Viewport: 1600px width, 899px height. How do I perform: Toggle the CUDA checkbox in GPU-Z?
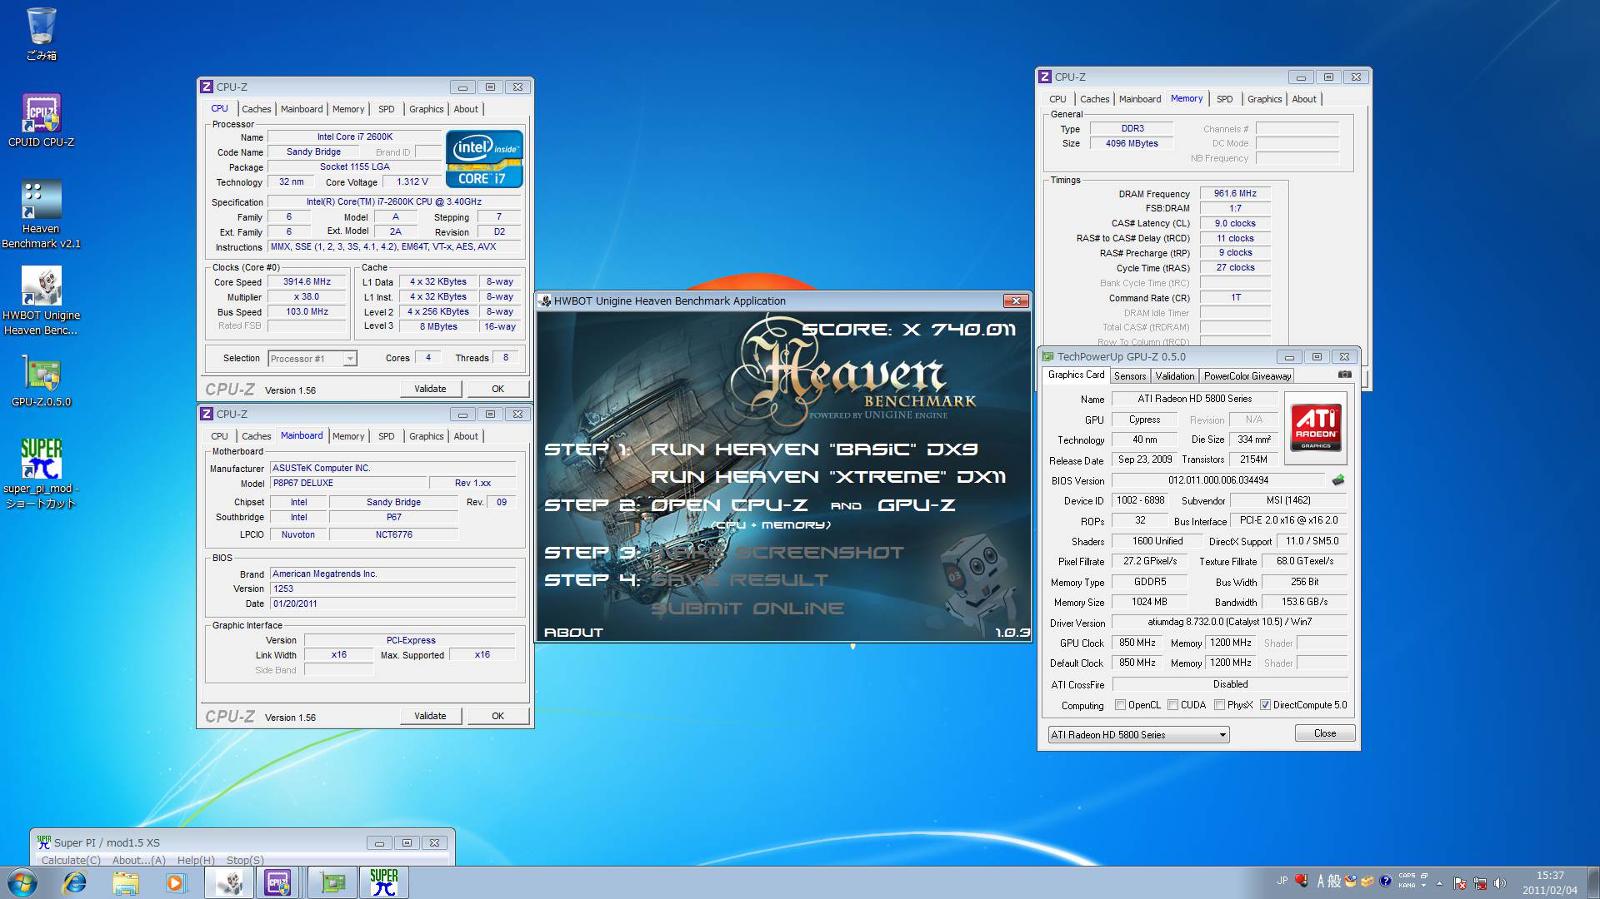1173,705
